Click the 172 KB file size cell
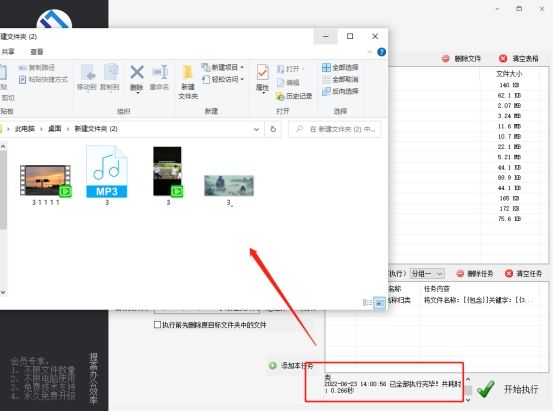Image resolution: width=553 pixels, height=412 pixels. click(509, 208)
